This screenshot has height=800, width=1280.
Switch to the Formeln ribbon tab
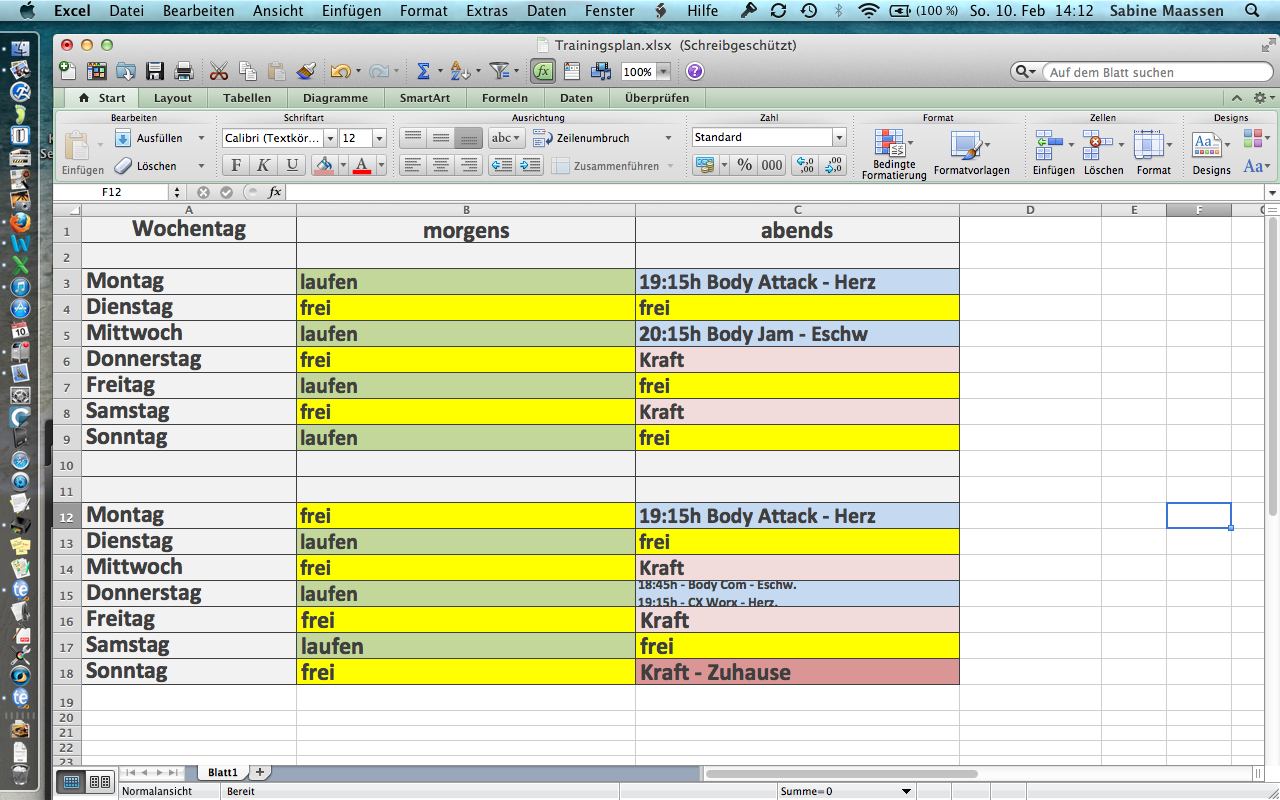[x=504, y=98]
